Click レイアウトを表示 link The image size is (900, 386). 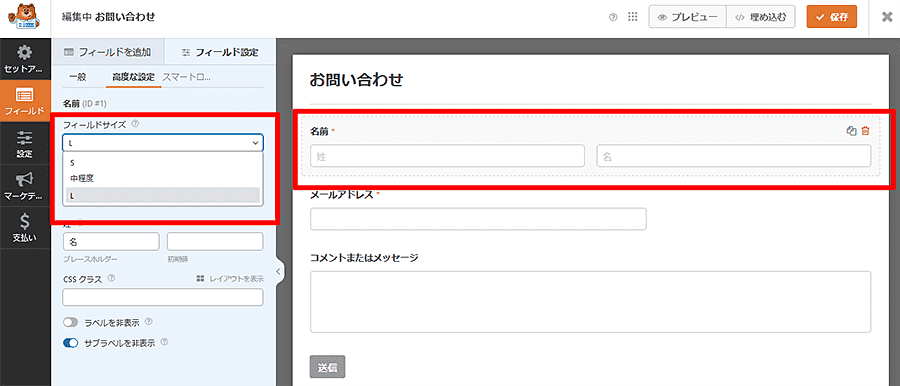230,279
